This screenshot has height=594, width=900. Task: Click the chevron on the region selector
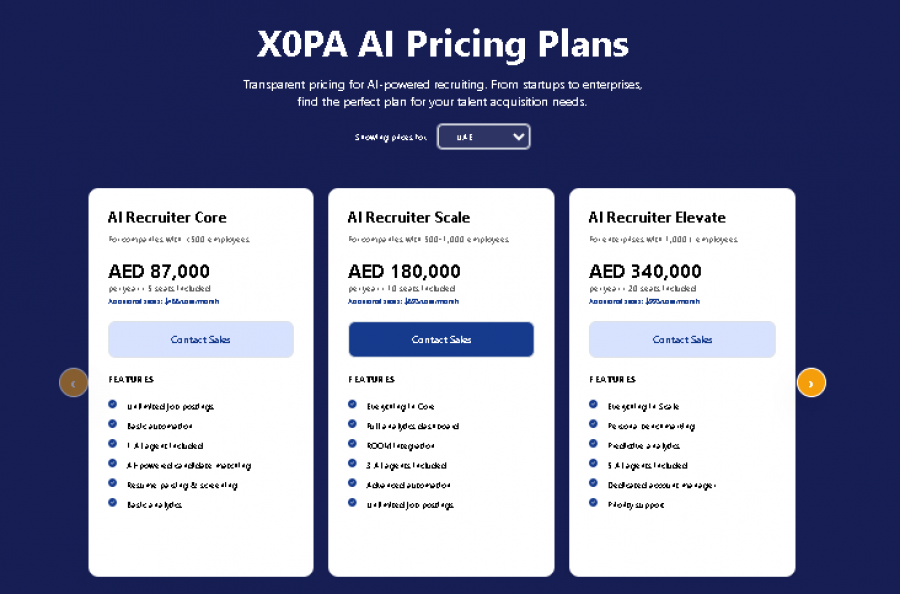point(518,136)
